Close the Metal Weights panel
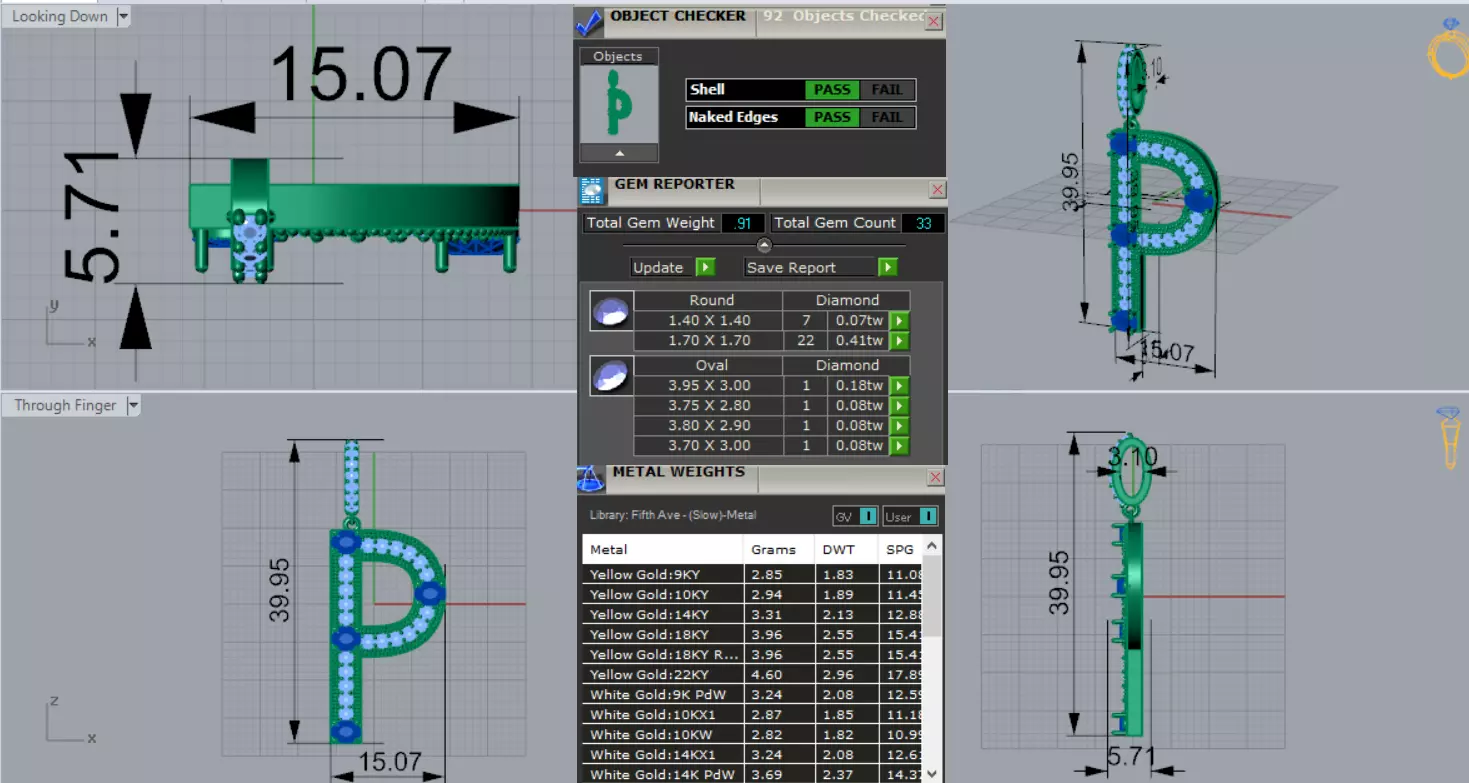Viewport: 1469px width, 783px height. (x=936, y=477)
